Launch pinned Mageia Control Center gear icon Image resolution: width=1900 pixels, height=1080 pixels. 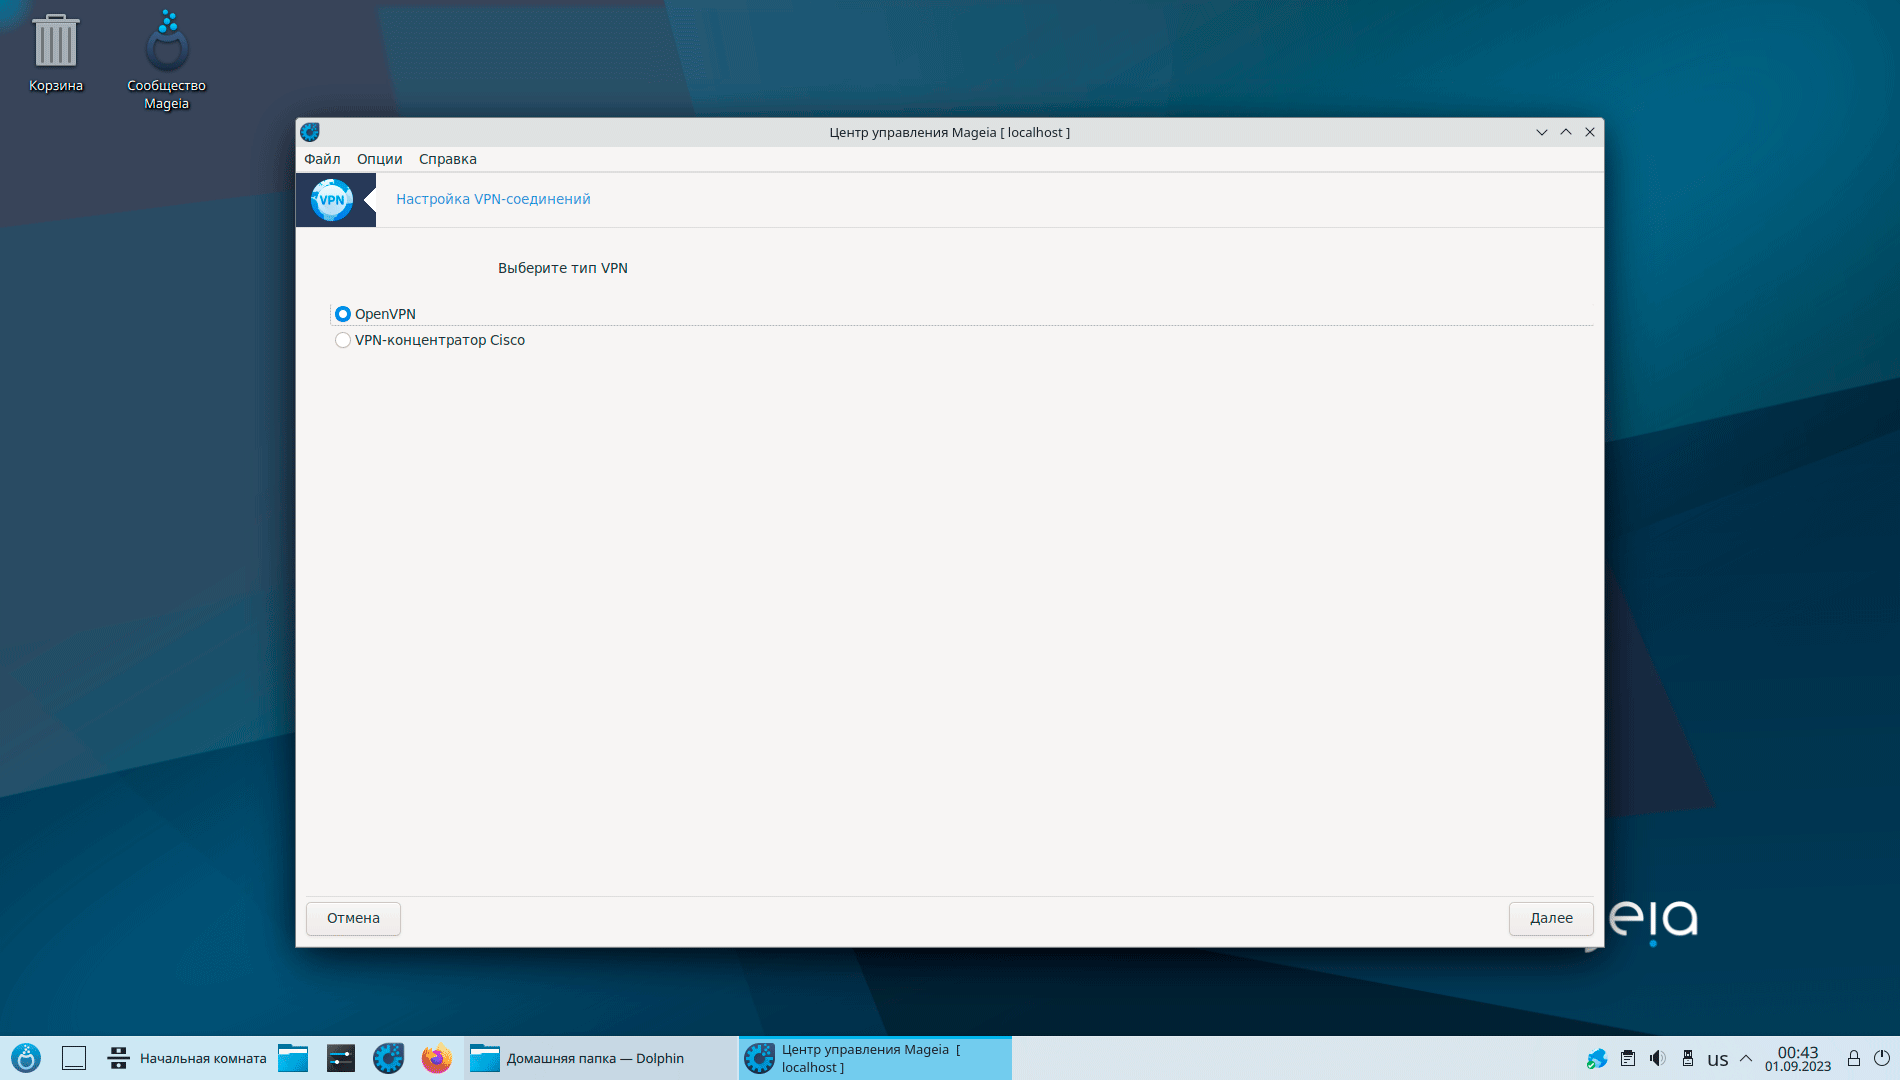tap(389, 1058)
